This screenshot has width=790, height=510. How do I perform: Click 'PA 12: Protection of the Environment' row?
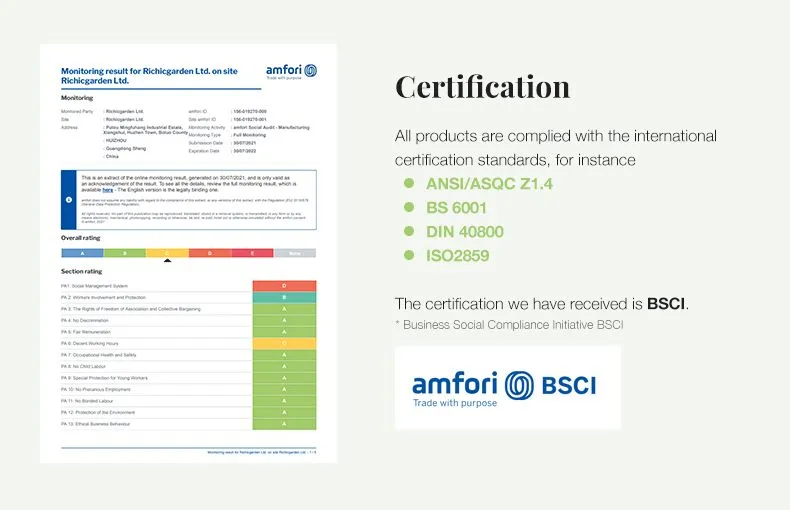tap(188, 413)
